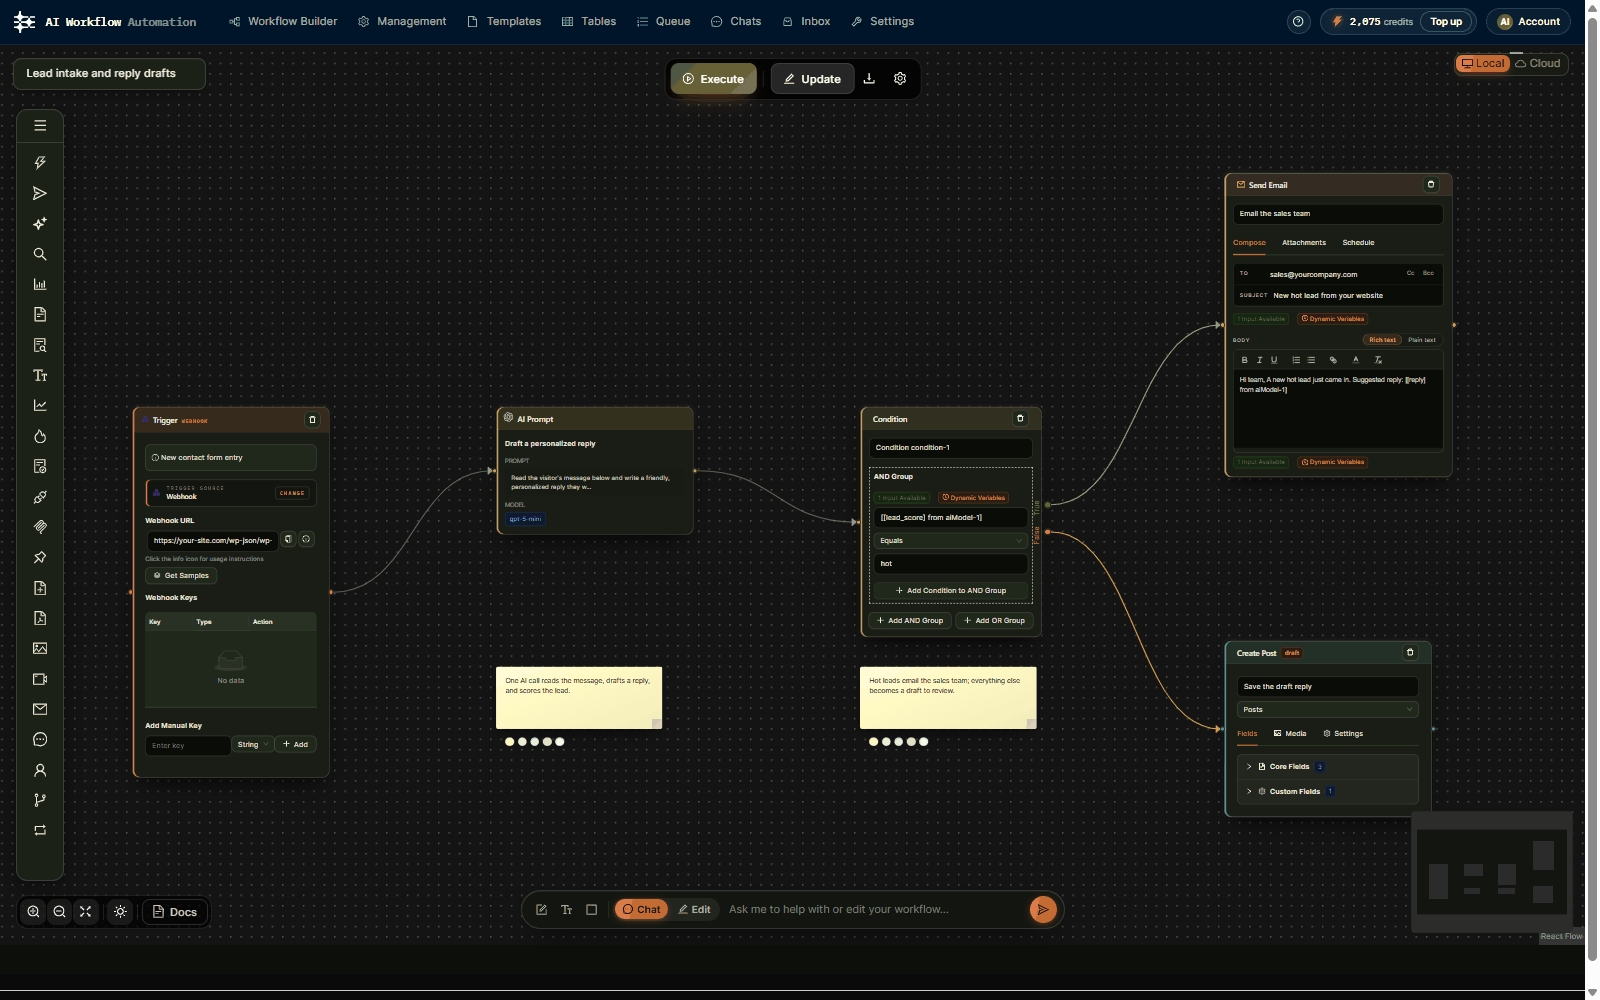Open the Posts type dropdown

coord(1327,709)
